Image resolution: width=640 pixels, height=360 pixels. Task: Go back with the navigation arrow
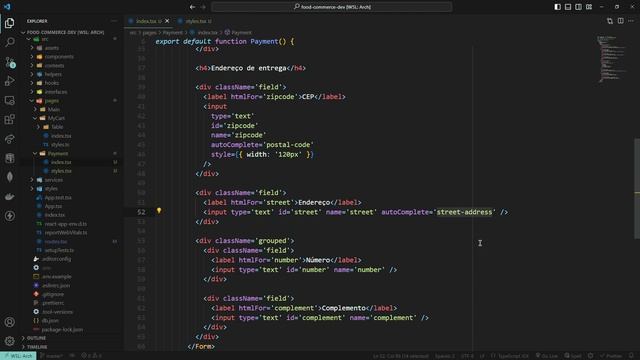pyautogui.click(x=192, y=7)
